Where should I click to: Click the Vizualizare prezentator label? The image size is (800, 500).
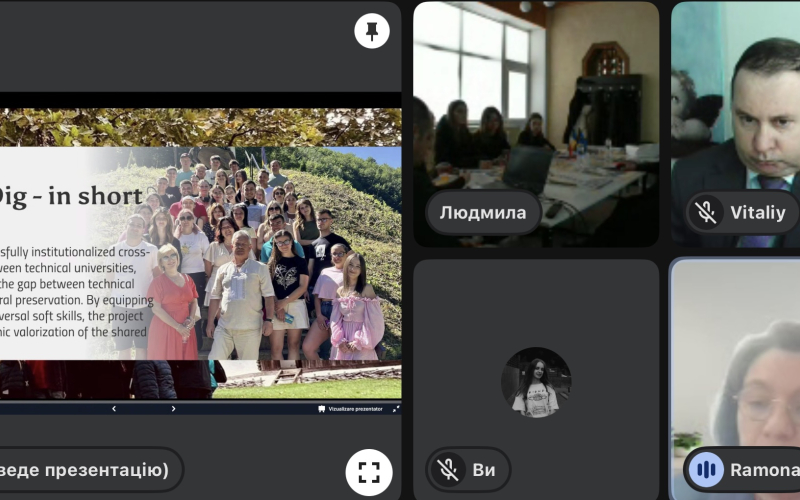click(x=356, y=409)
